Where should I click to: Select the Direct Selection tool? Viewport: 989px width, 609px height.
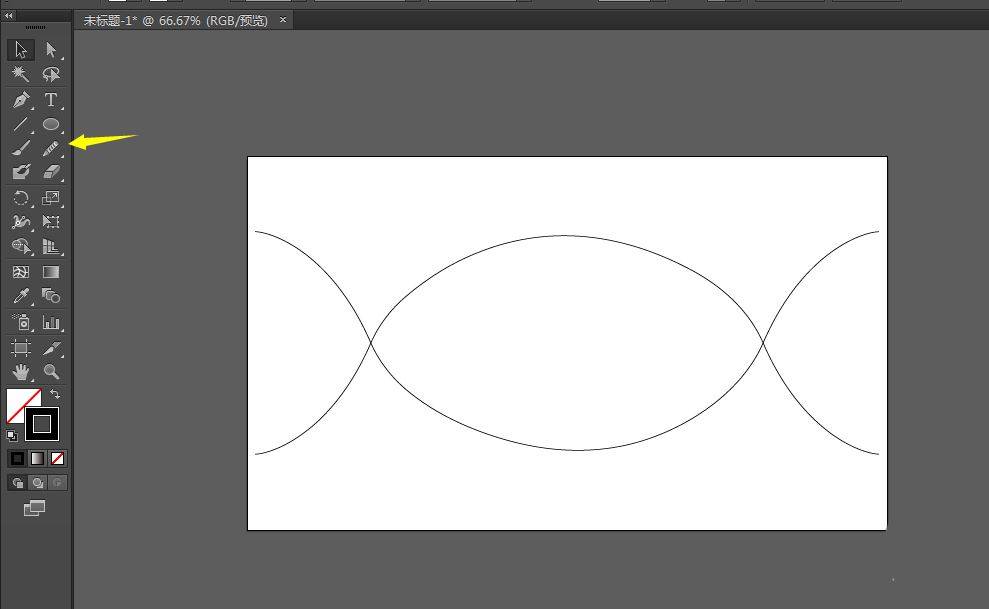(51, 50)
